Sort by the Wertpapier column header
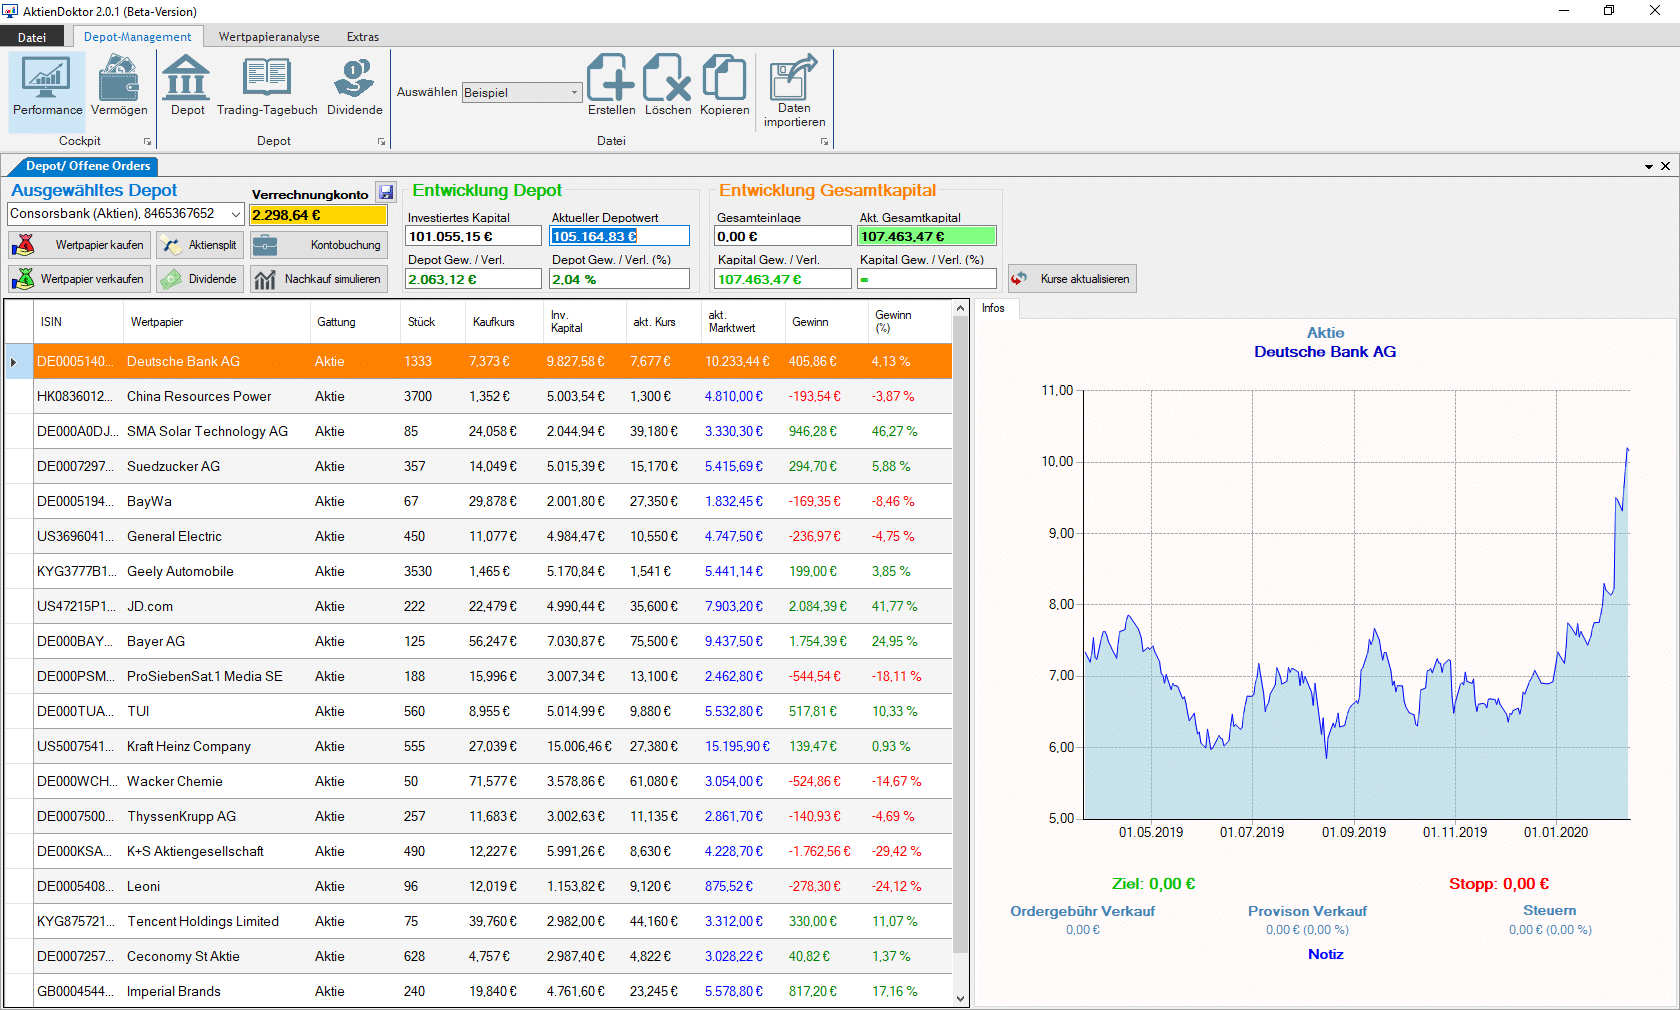The image size is (1680, 1010). [217, 322]
